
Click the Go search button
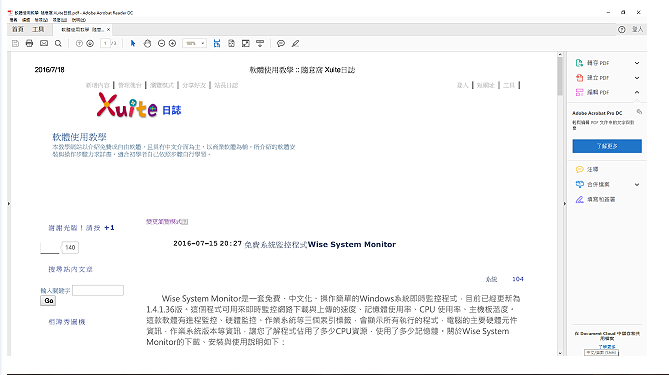48,301
